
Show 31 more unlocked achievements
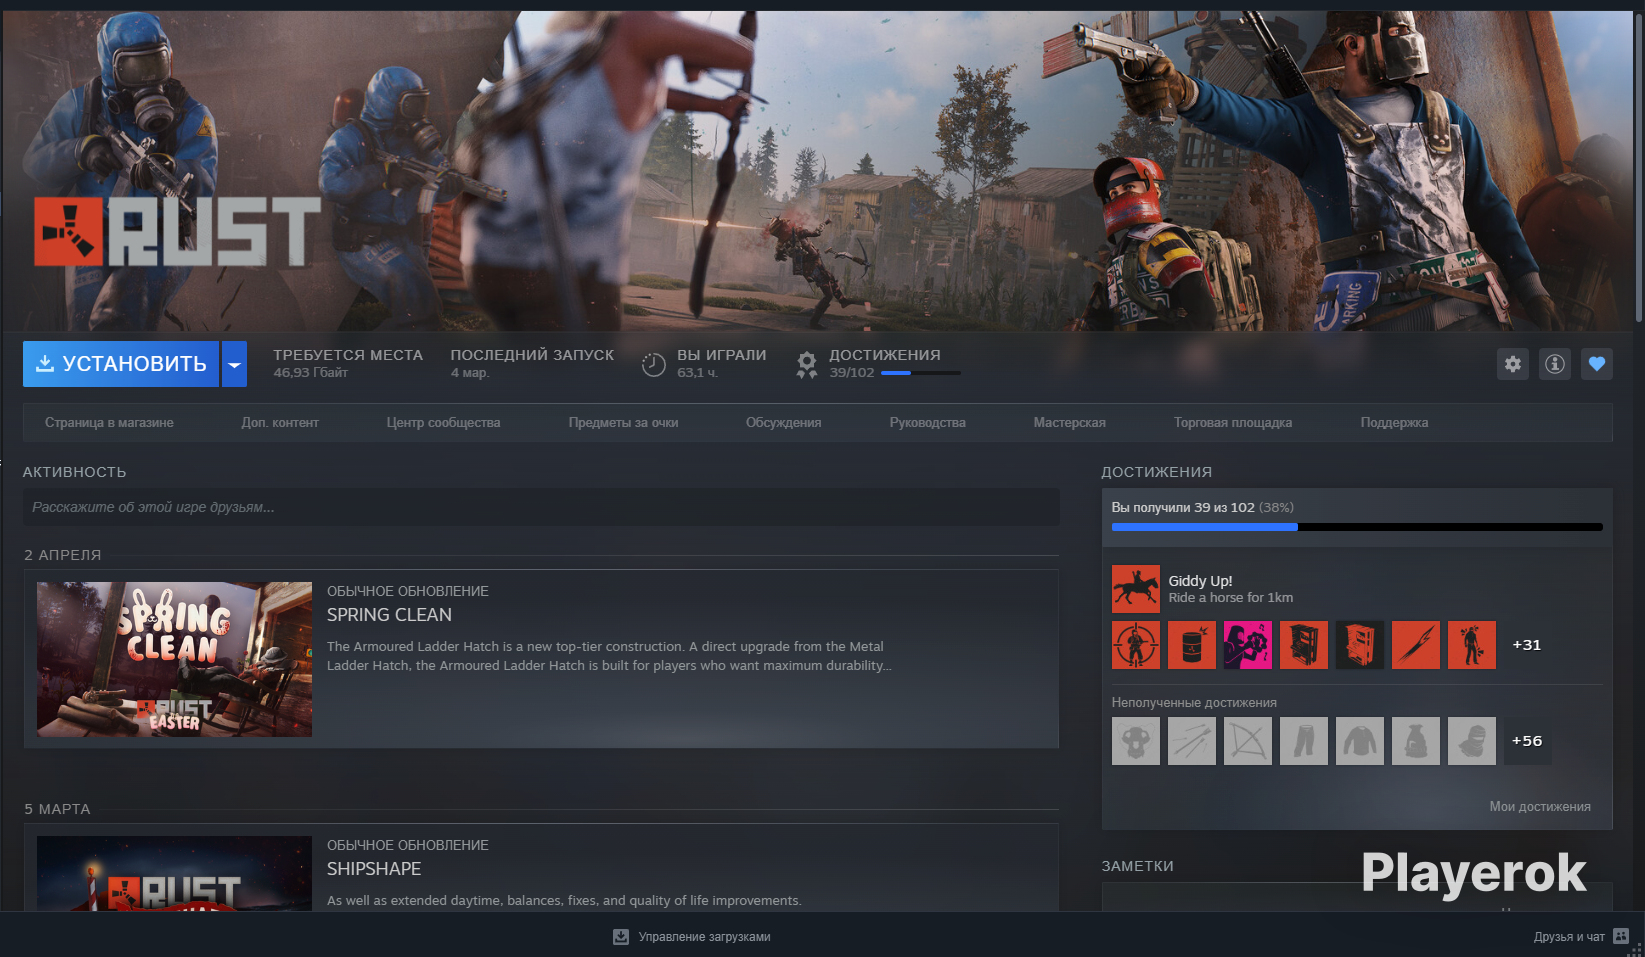tap(1527, 645)
